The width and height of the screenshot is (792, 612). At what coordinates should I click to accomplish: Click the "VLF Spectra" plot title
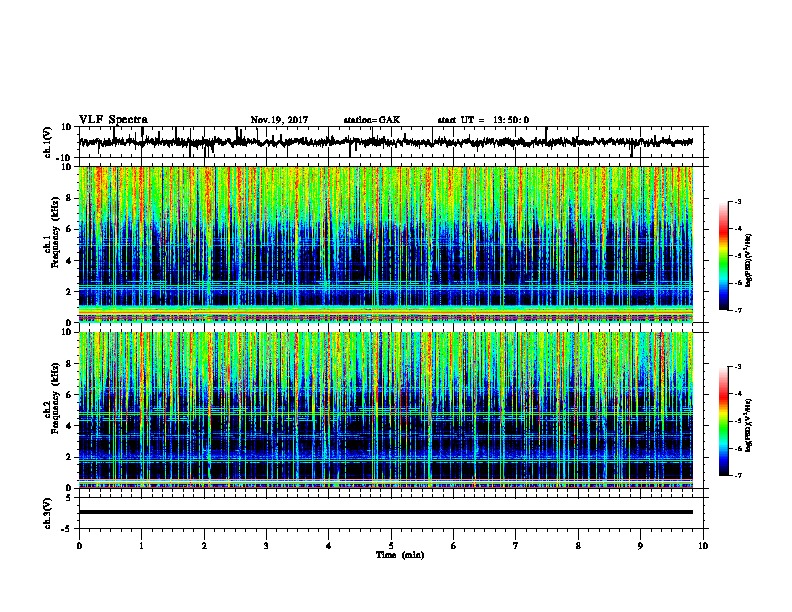[113, 120]
